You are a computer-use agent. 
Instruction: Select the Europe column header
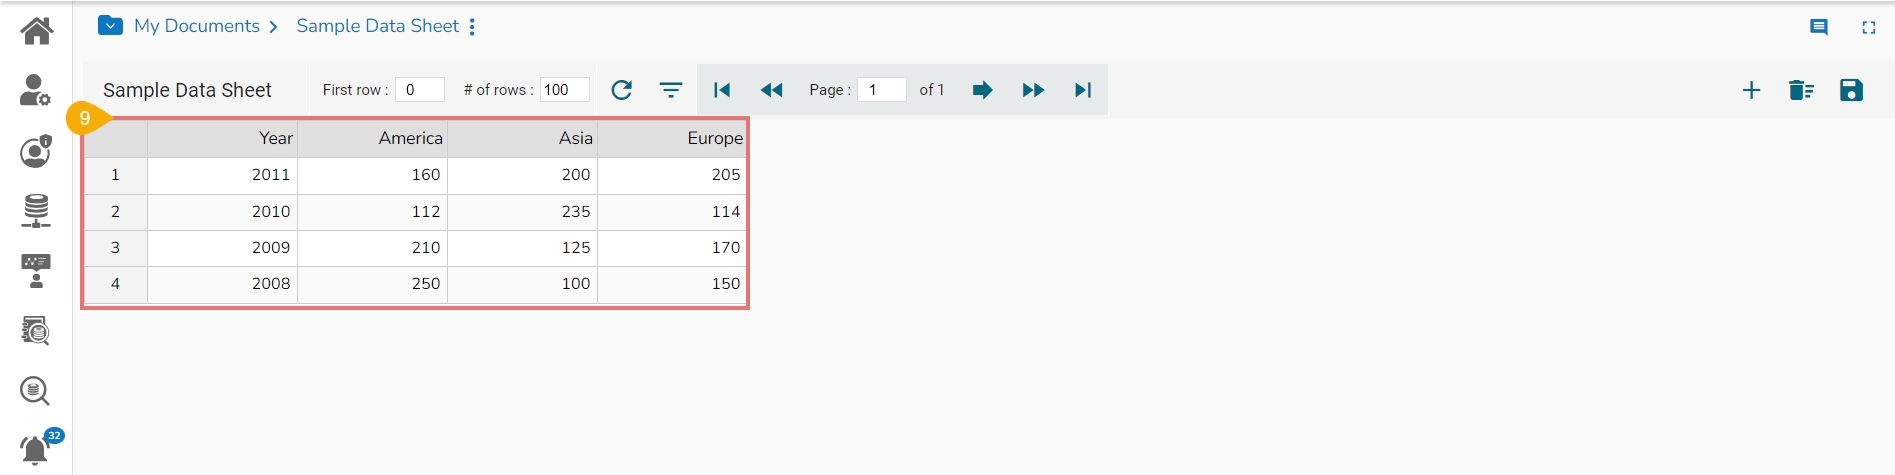[671, 139]
